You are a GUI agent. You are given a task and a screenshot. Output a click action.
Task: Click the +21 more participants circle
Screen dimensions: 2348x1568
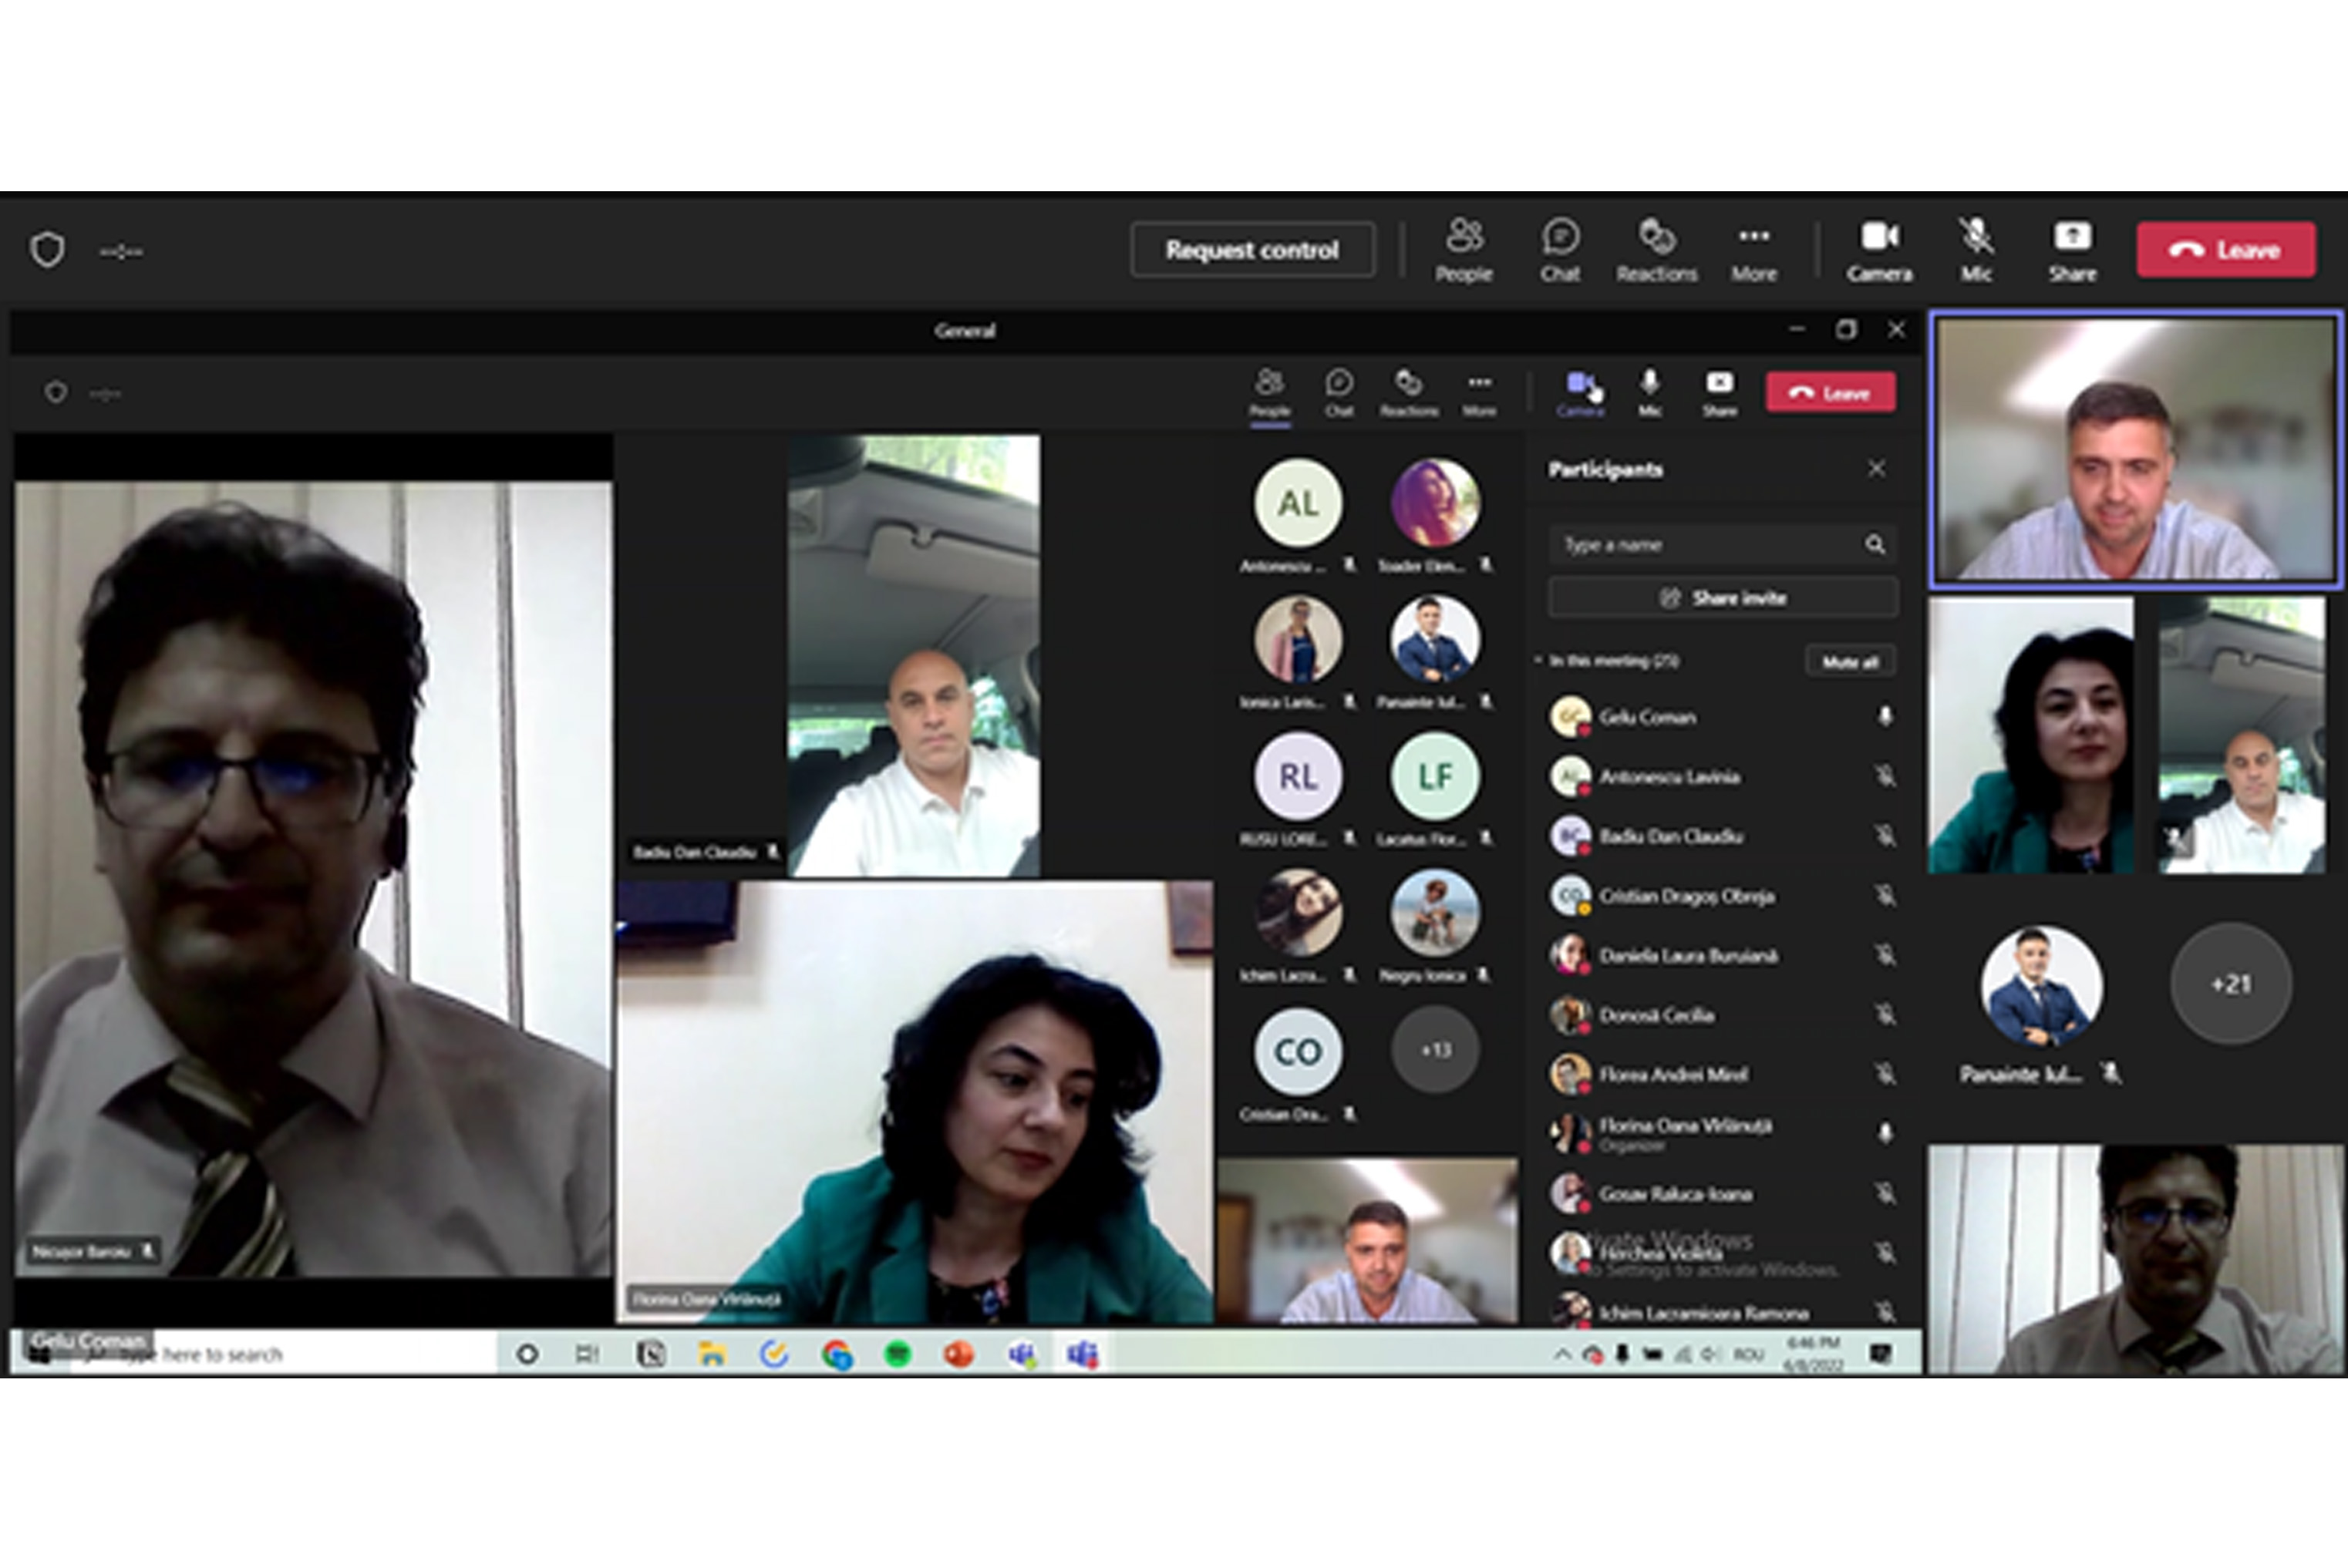point(2230,984)
